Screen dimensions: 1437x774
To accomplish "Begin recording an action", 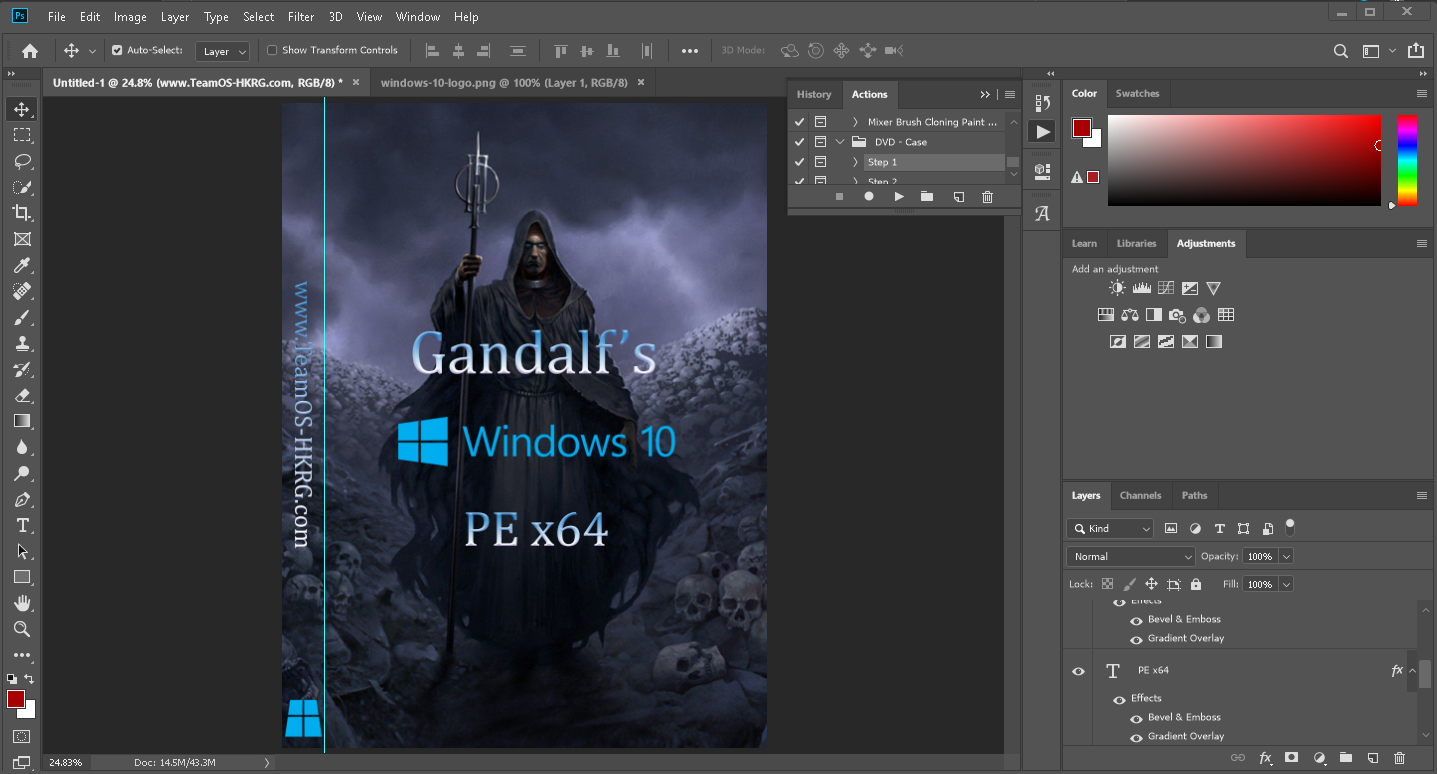I will tap(869, 197).
